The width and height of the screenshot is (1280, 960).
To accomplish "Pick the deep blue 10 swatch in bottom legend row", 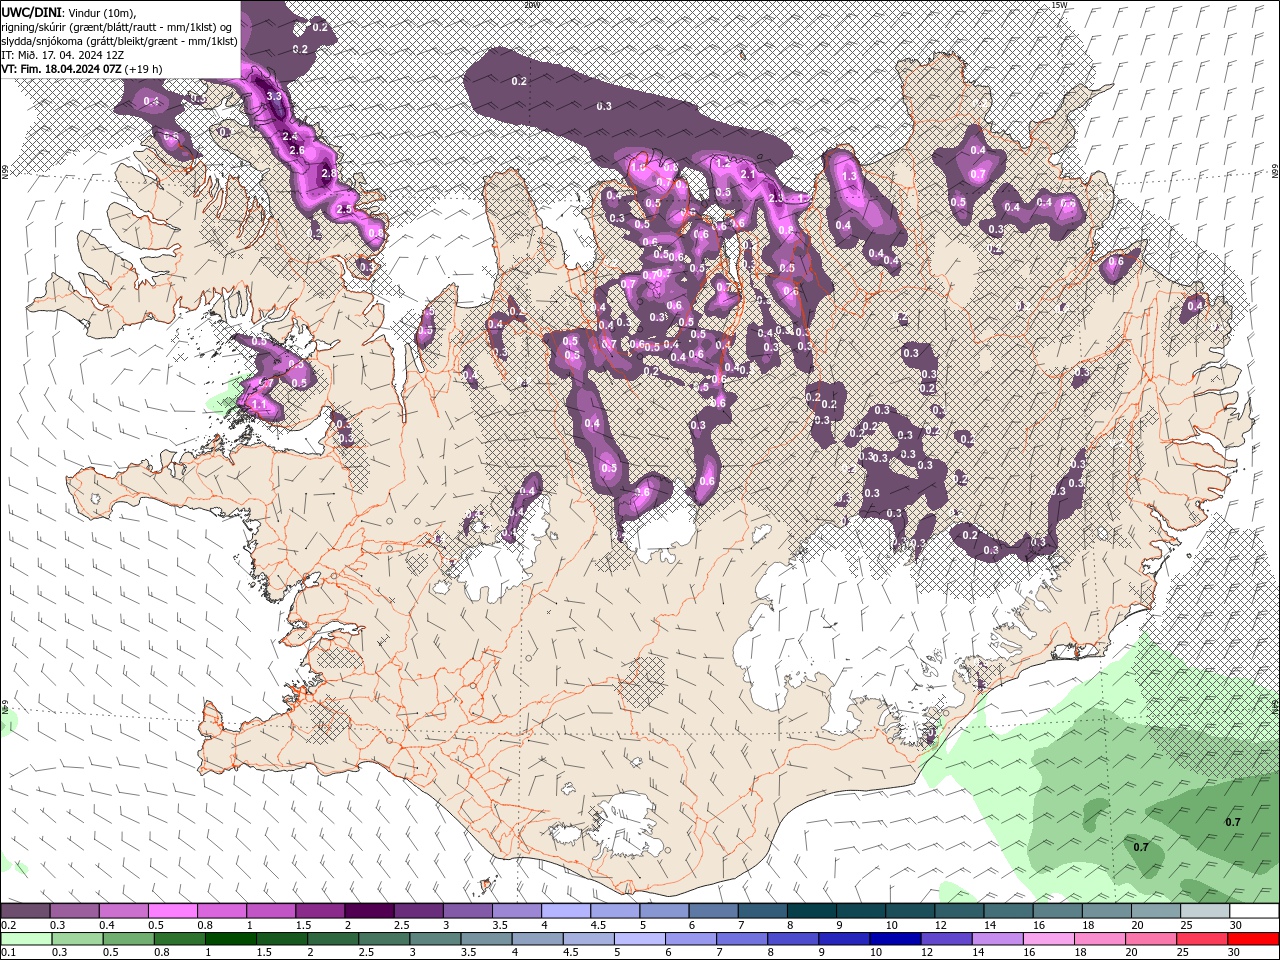I will pos(894,939).
